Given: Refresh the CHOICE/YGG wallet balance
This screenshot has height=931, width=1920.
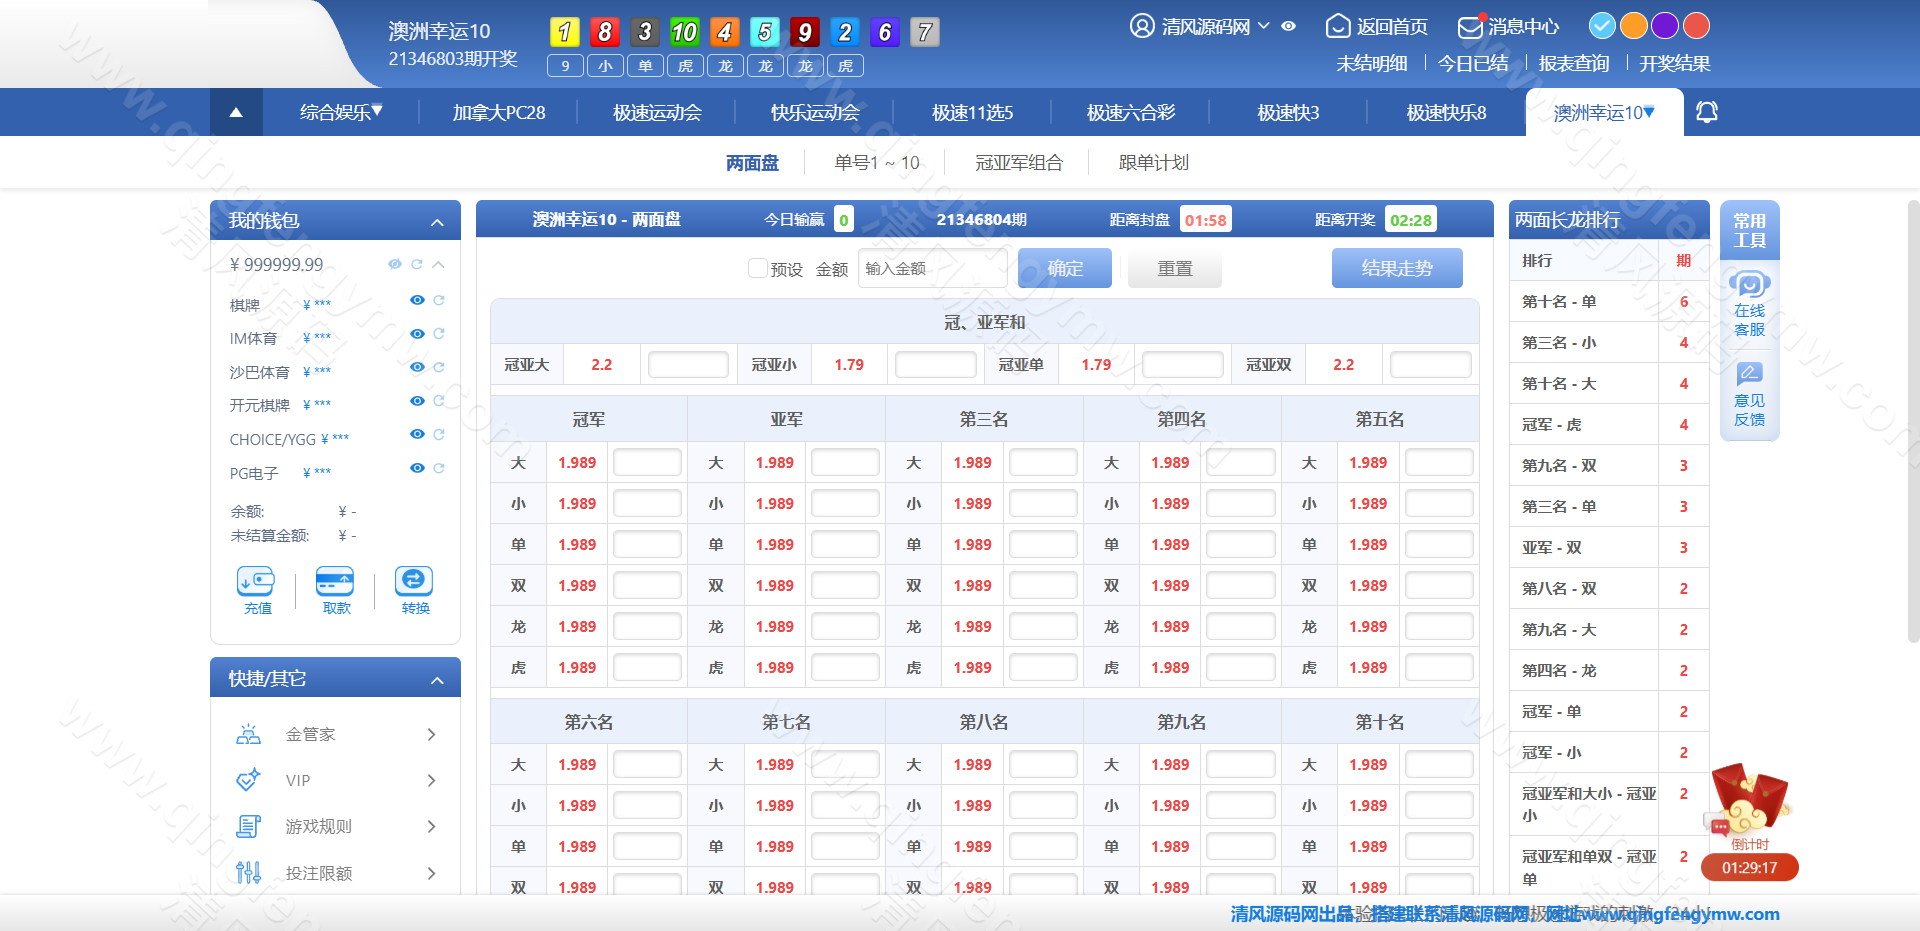Looking at the screenshot, I should tap(439, 434).
